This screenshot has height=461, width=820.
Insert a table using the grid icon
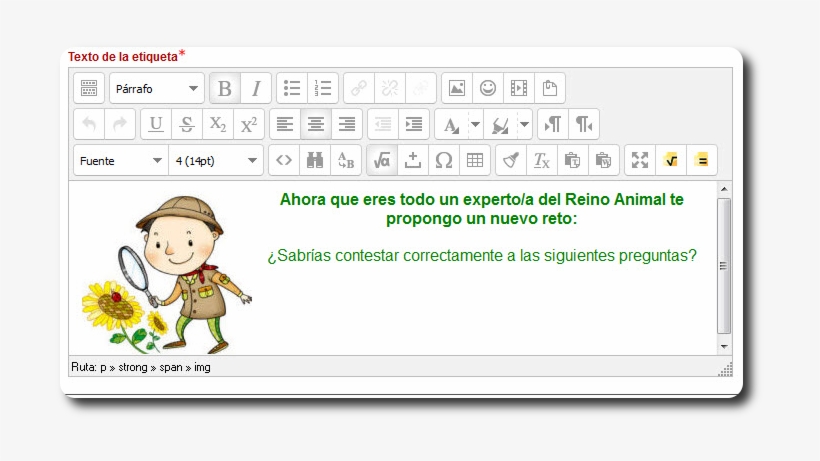pos(474,160)
